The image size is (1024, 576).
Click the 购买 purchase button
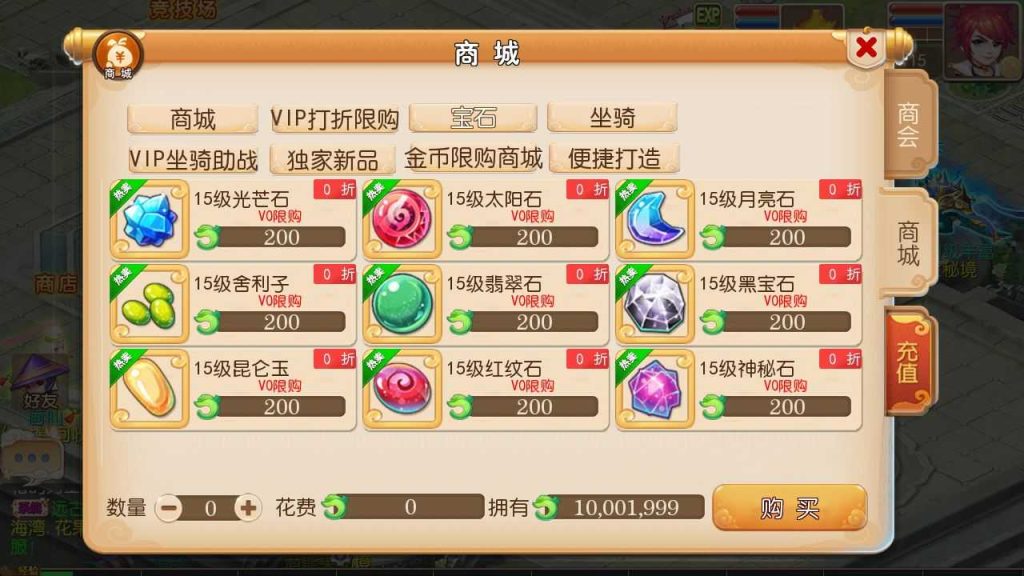pos(790,507)
